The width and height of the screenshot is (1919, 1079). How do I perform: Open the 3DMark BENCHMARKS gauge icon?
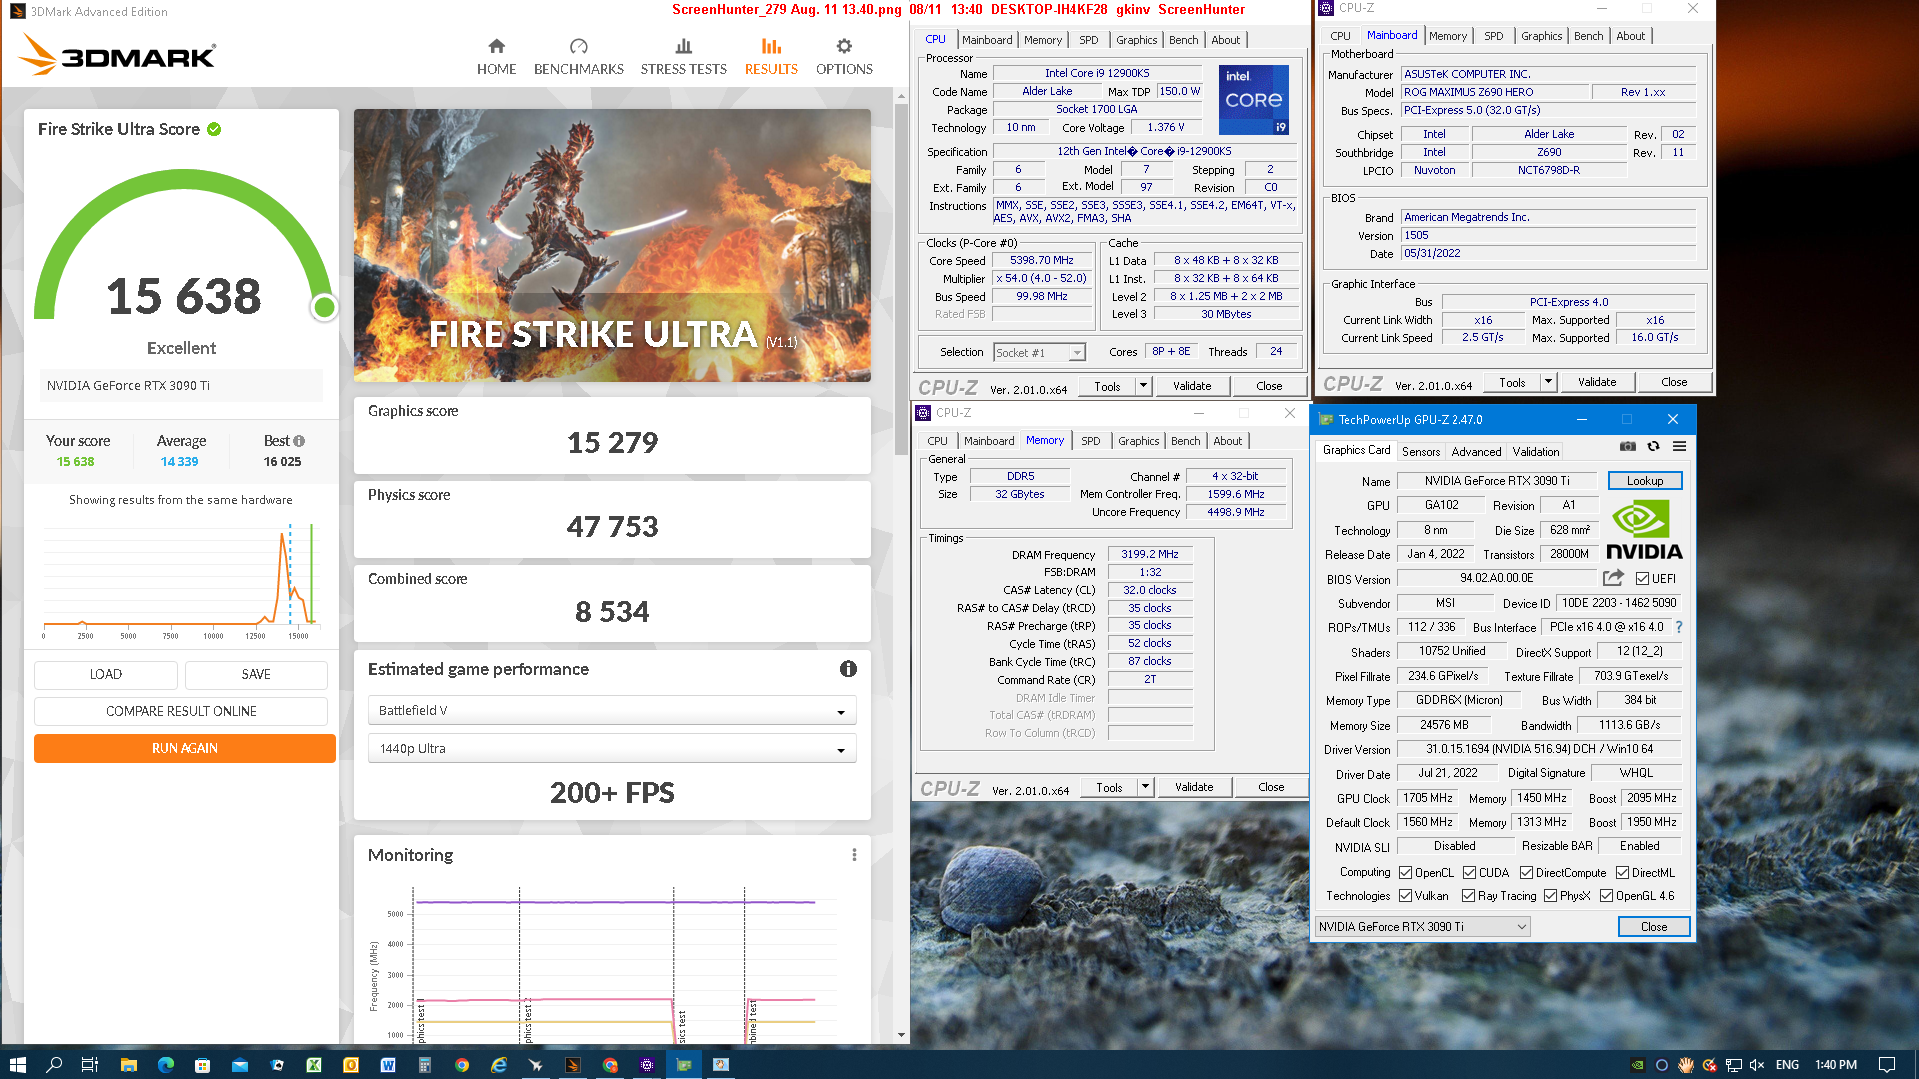[x=578, y=46]
